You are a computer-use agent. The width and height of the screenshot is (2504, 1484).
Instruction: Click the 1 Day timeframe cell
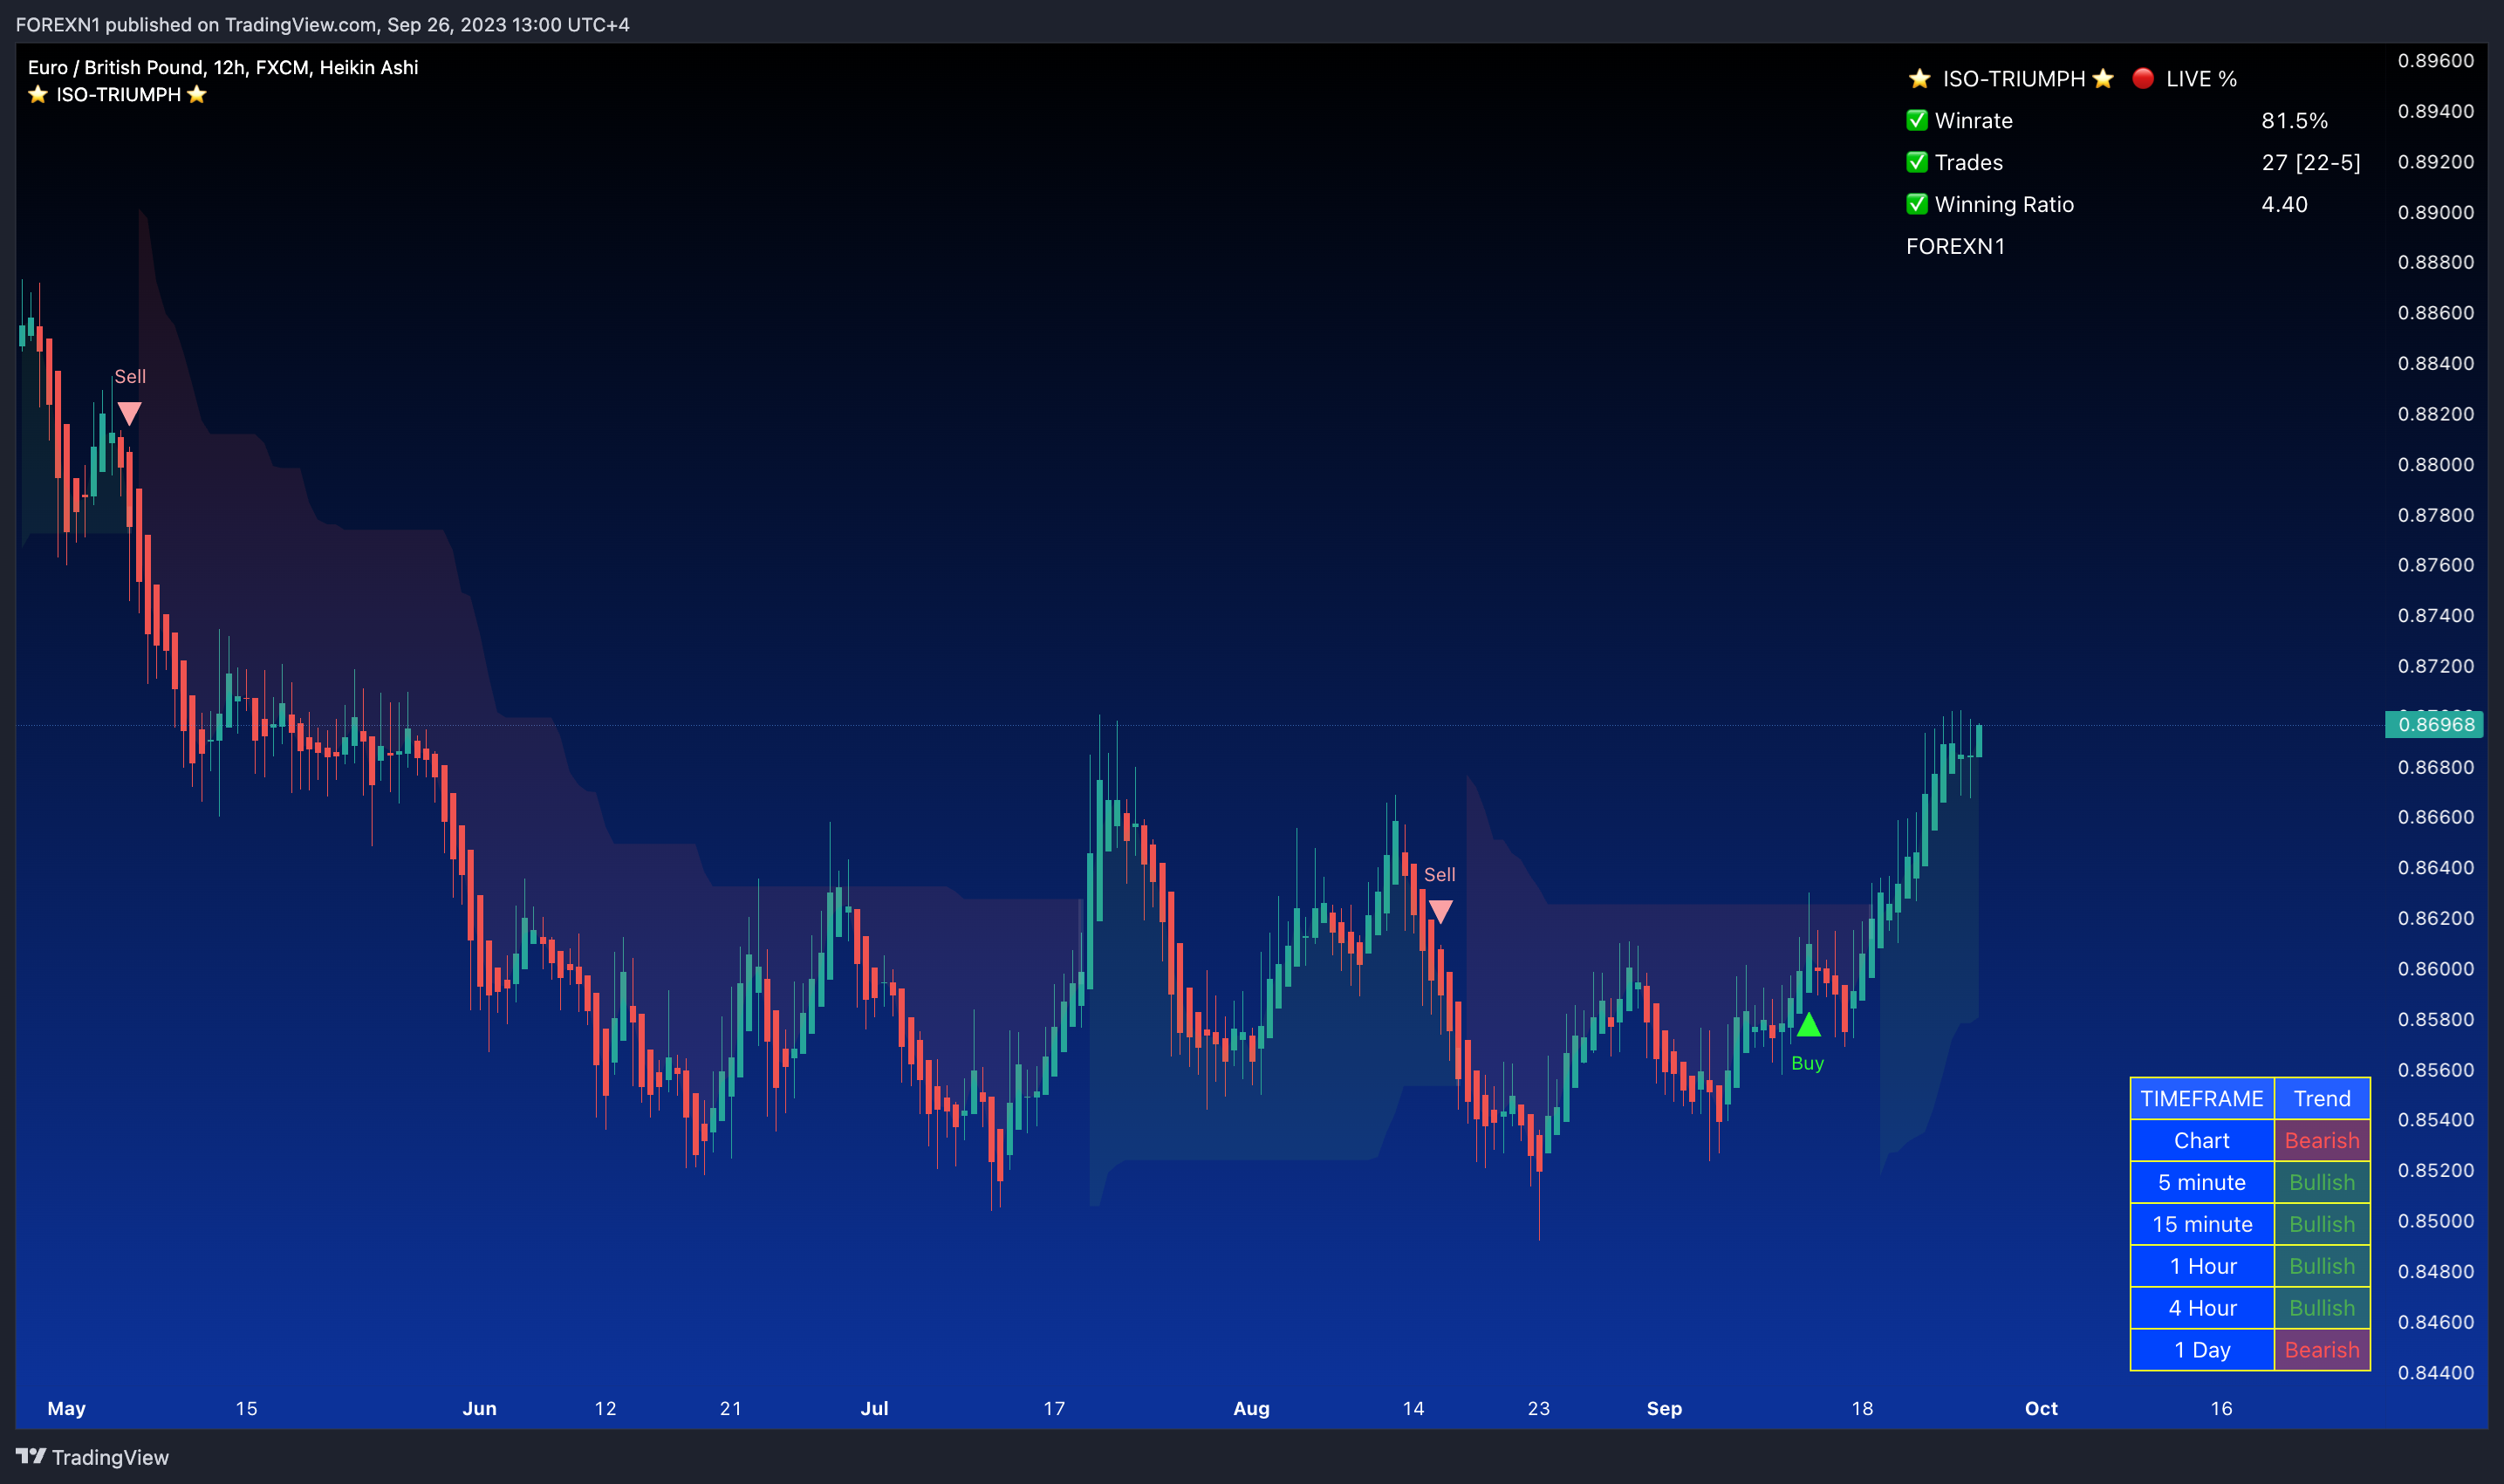(x=2202, y=1350)
